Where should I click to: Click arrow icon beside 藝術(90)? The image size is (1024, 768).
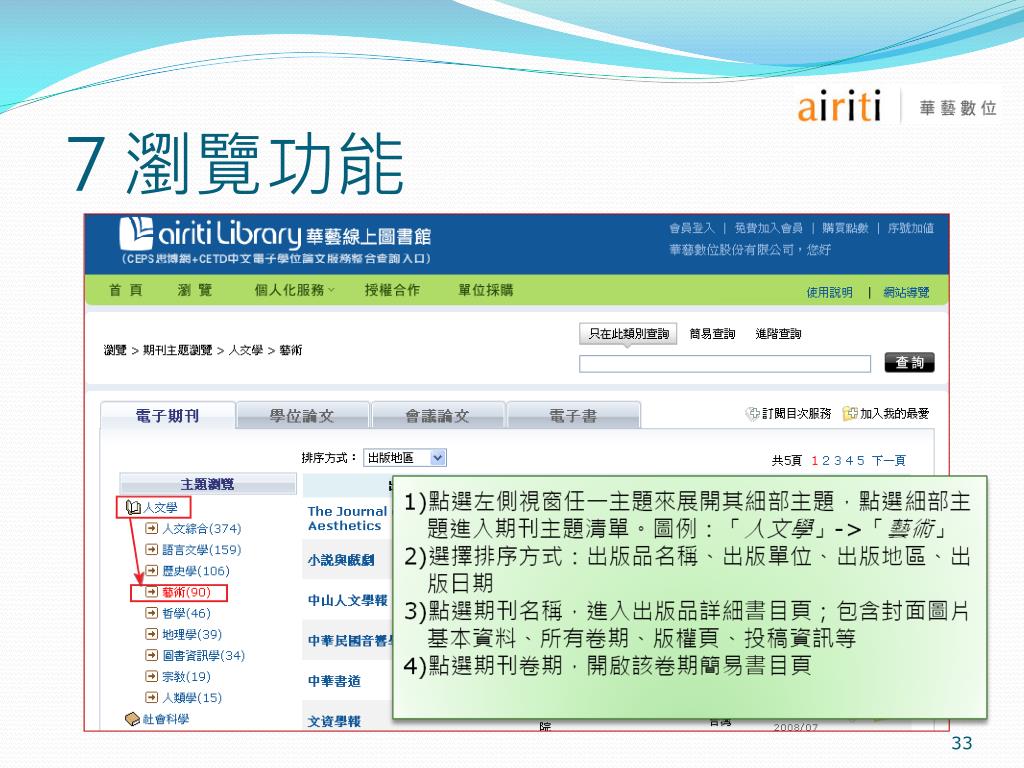click(152, 592)
